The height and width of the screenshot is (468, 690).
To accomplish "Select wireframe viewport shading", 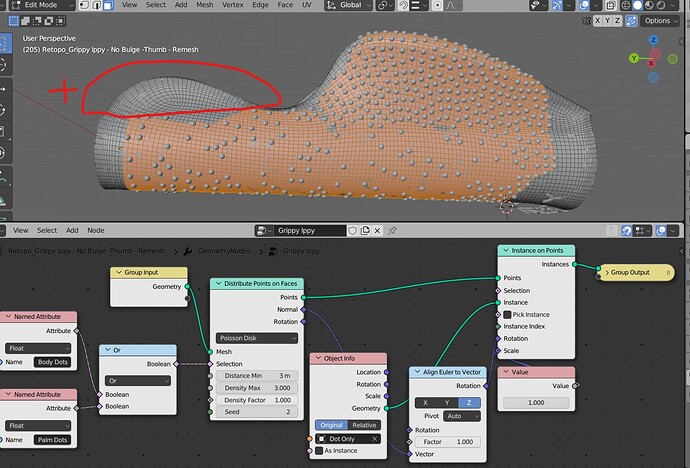I will 625,5.
